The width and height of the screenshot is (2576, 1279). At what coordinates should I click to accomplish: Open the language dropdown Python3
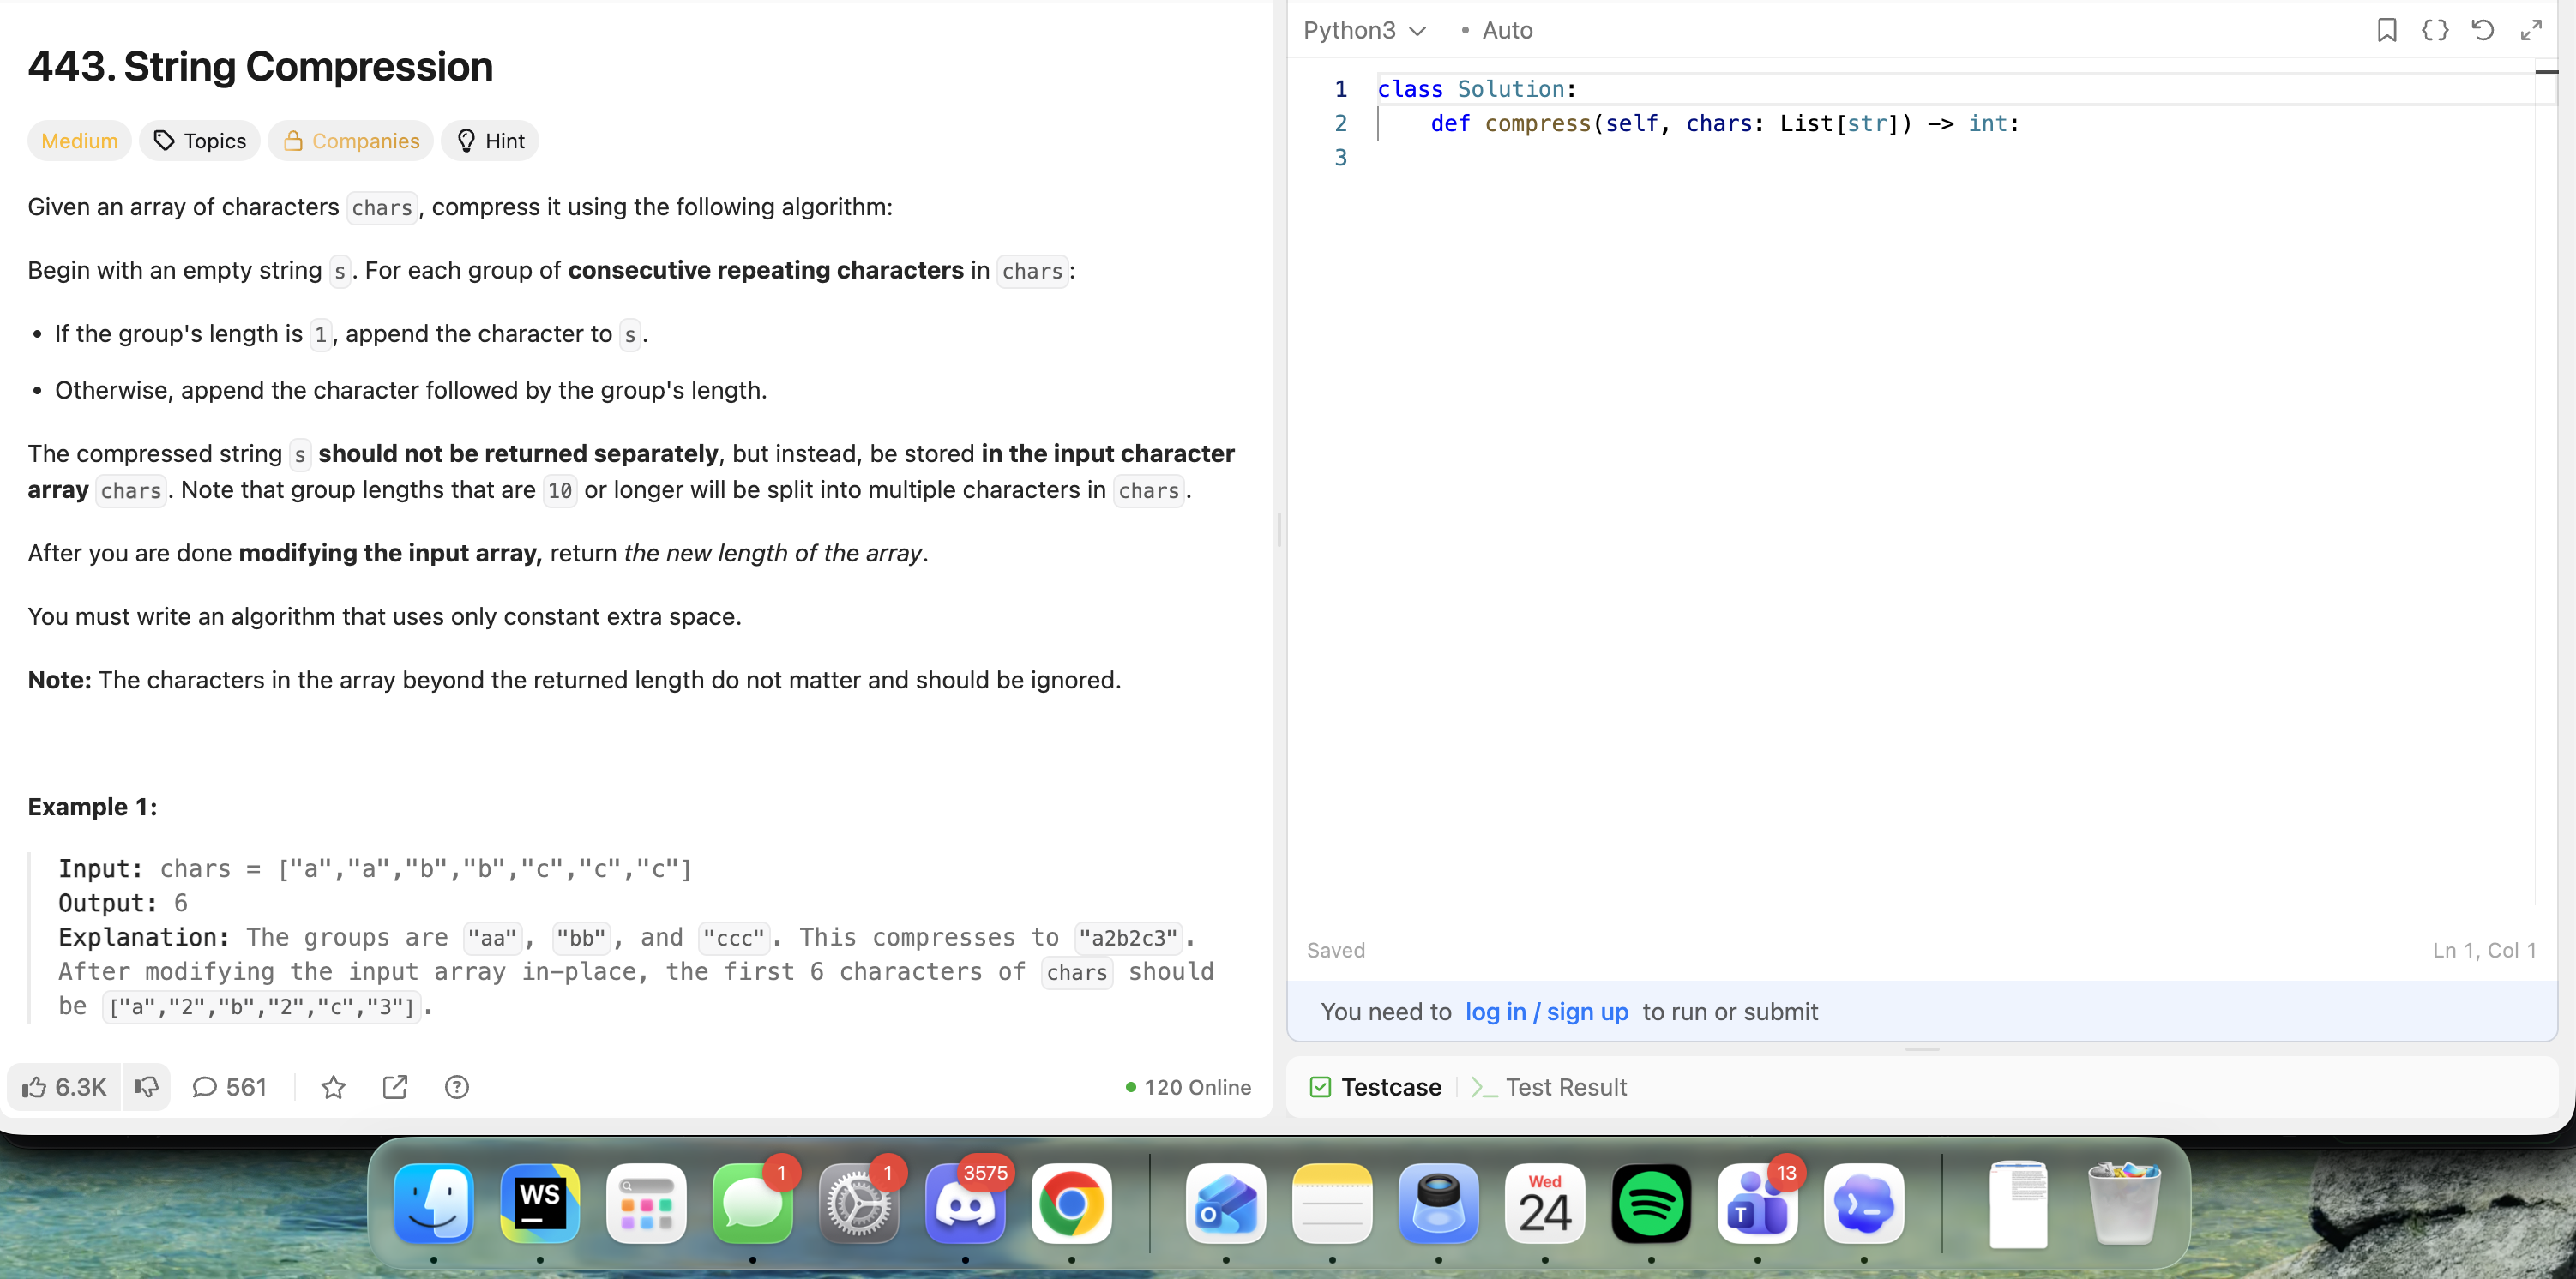coord(1364,30)
